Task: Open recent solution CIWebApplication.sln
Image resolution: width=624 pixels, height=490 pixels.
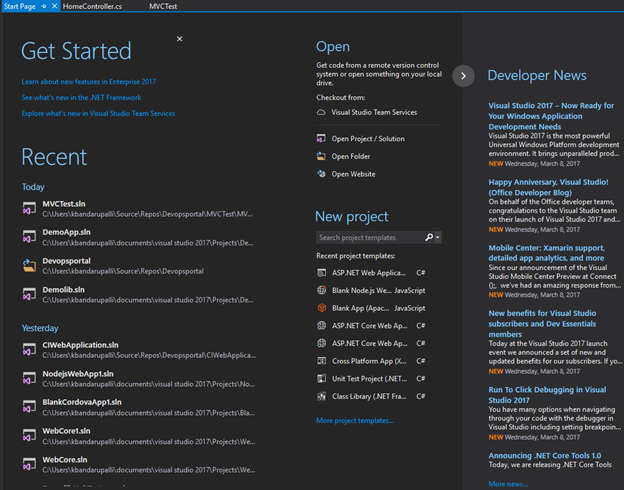Action: click(139, 349)
